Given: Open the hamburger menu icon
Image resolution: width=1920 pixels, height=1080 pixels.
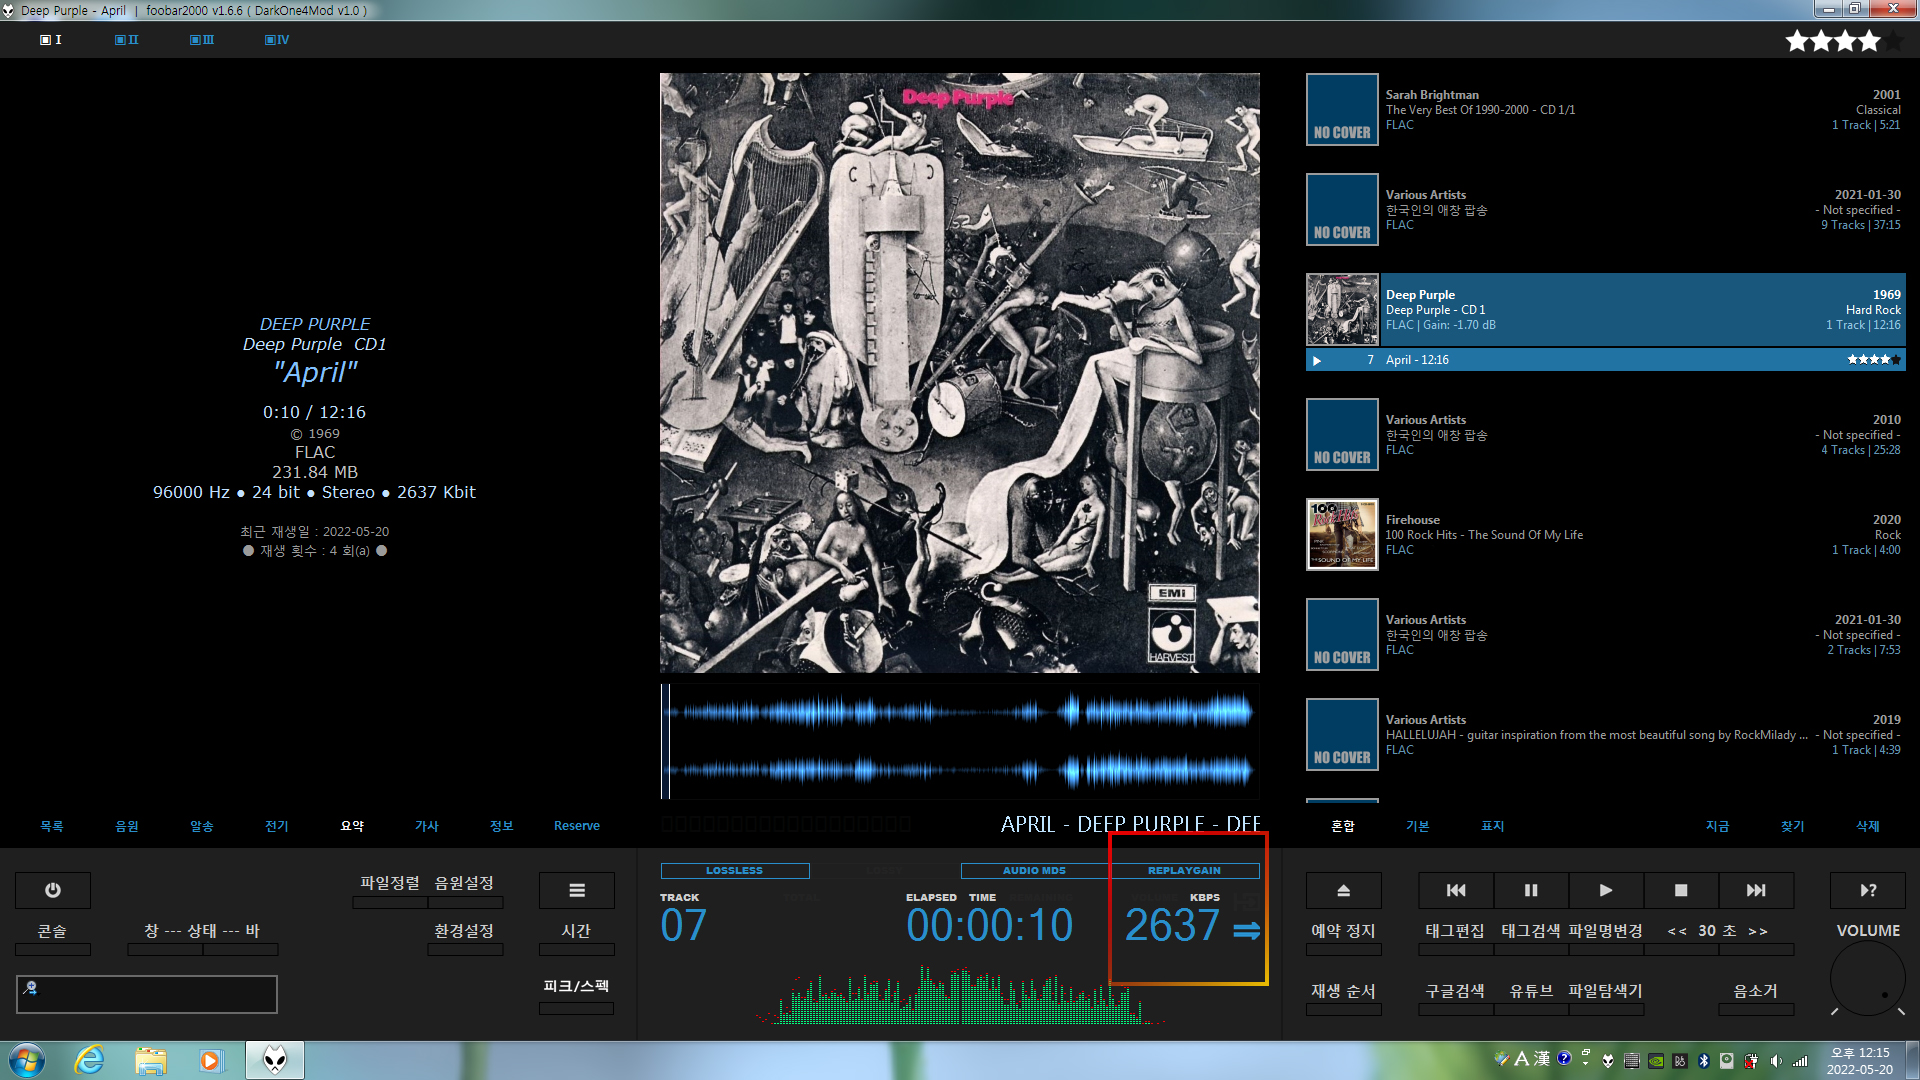Looking at the screenshot, I should (x=577, y=890).
